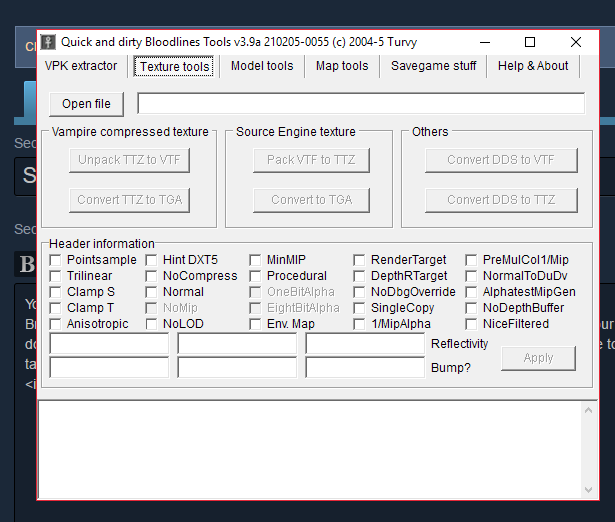Toggle the OneBitAlpha checkbox
Screen dimensions: 615x522
255,292
